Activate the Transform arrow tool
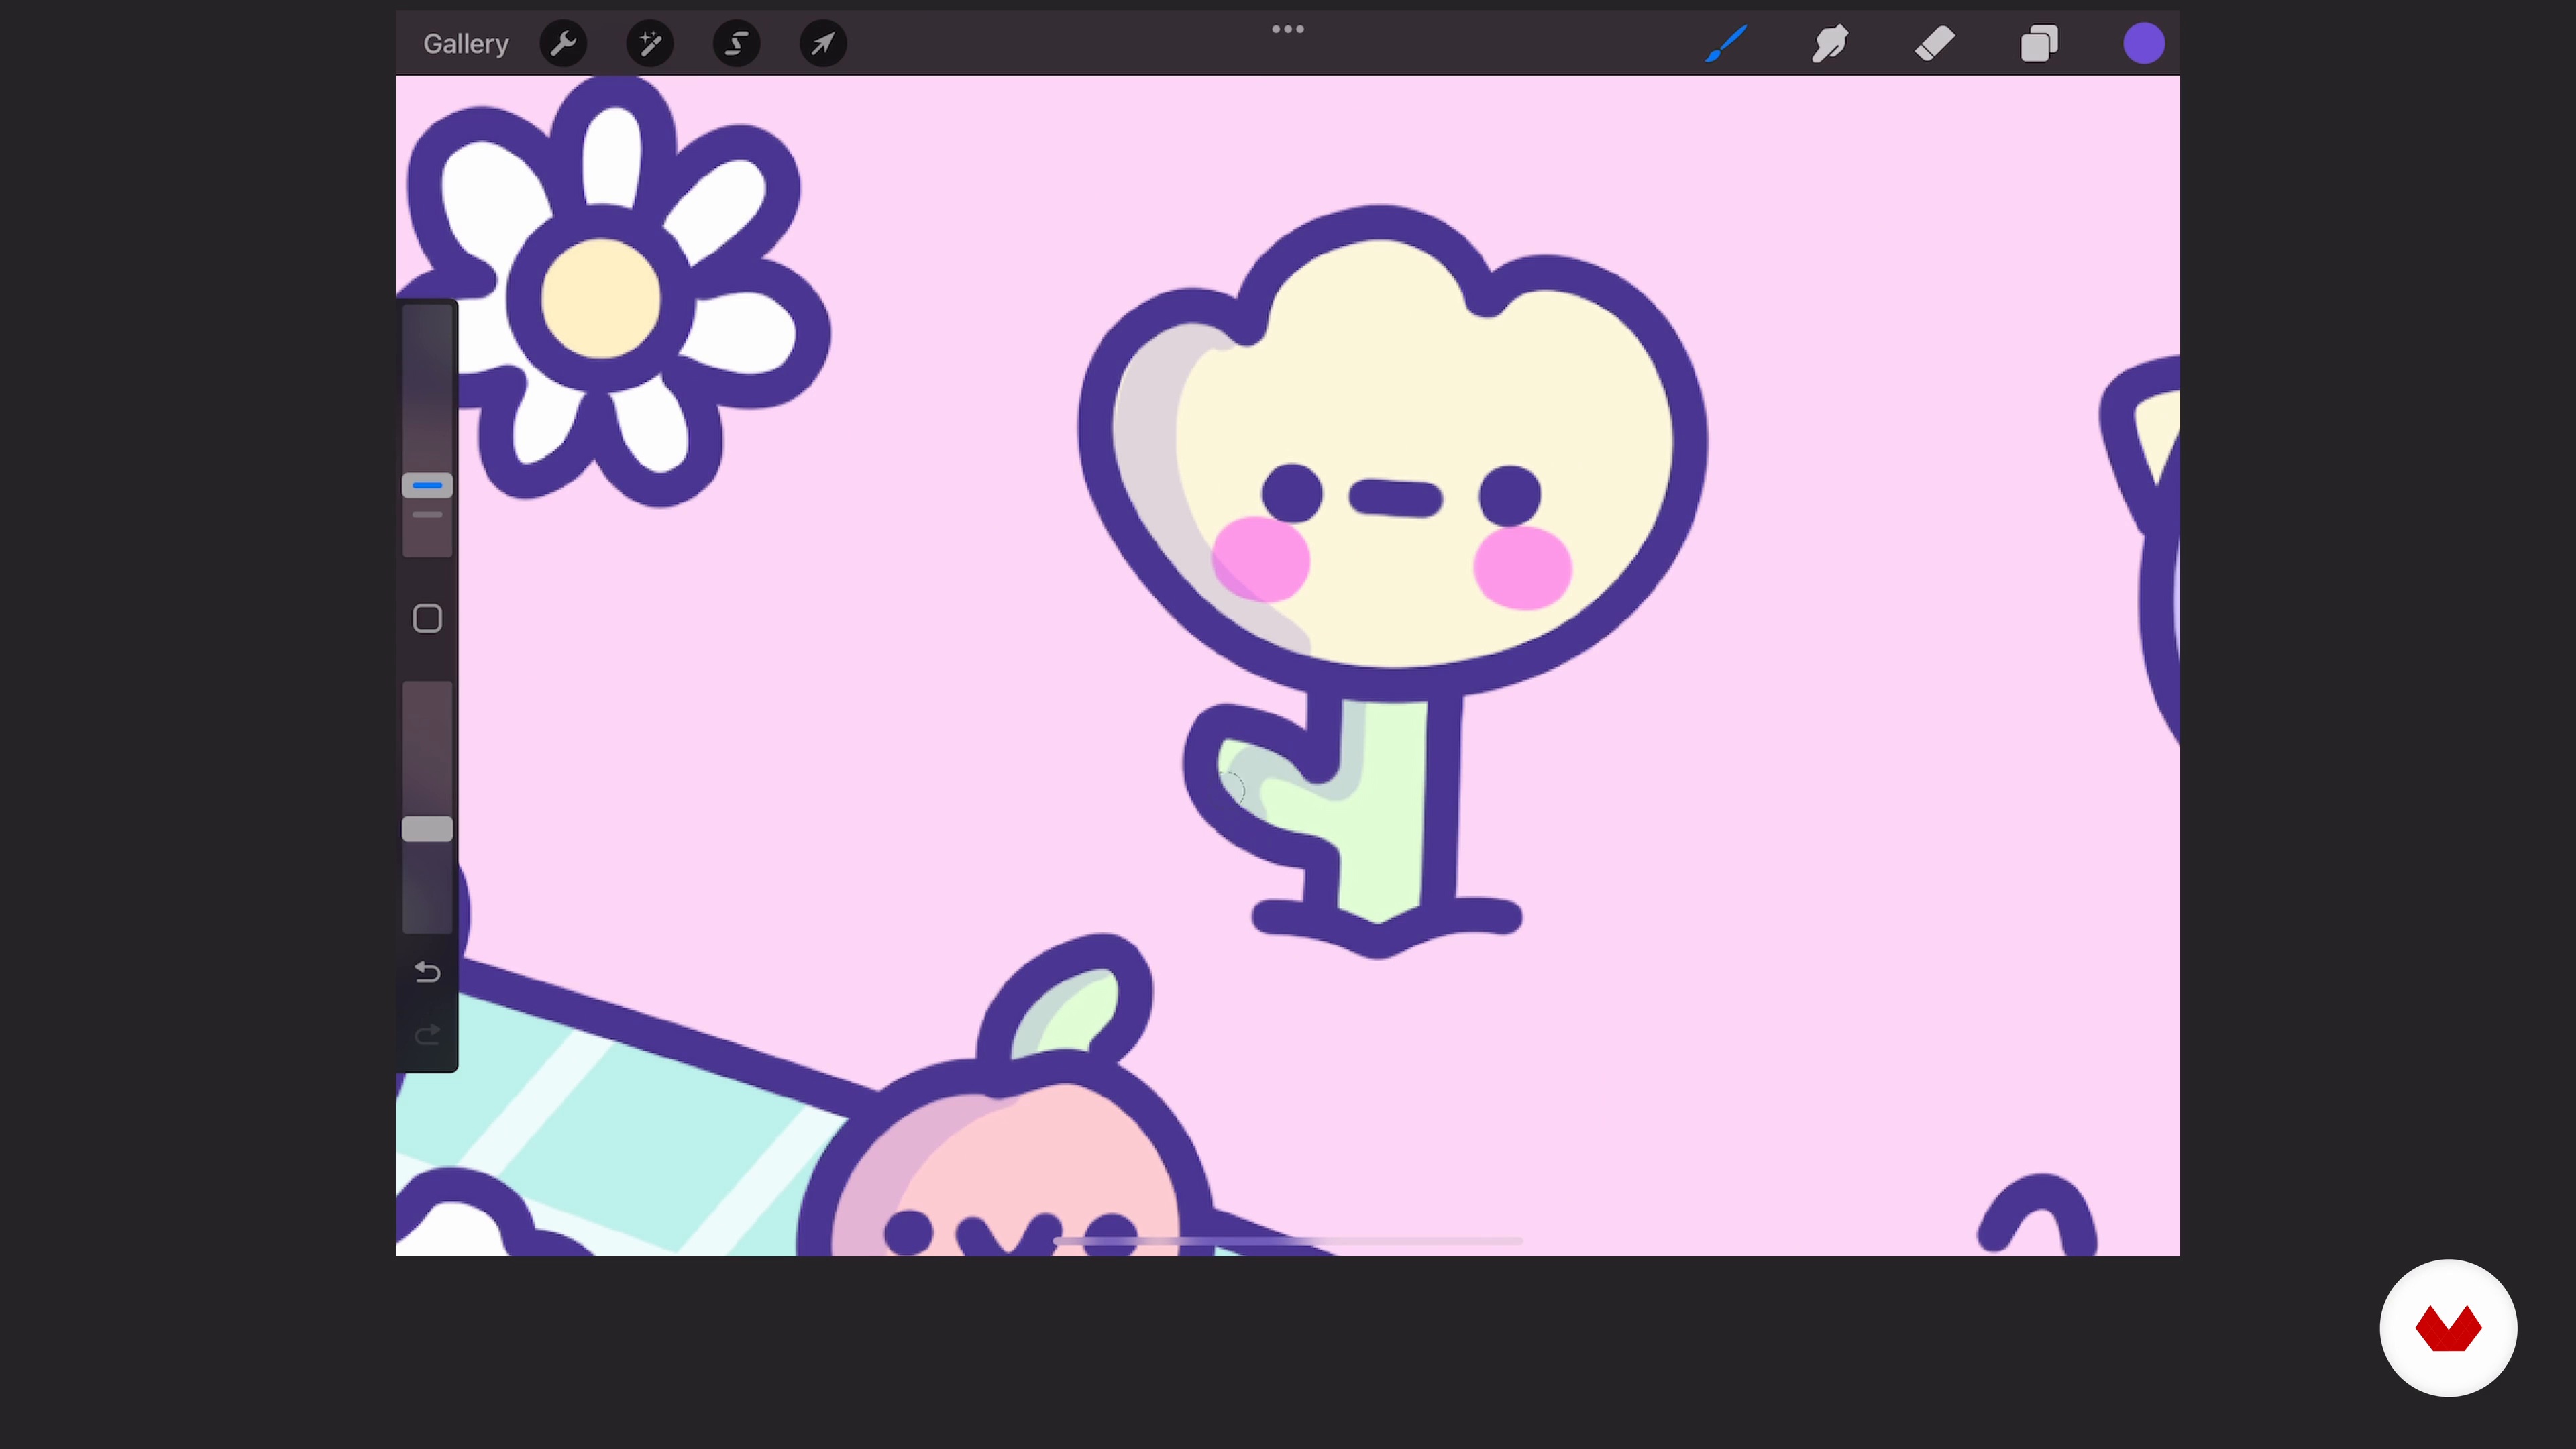This screenshot has width=2576, height=1449. pos(823,44)
